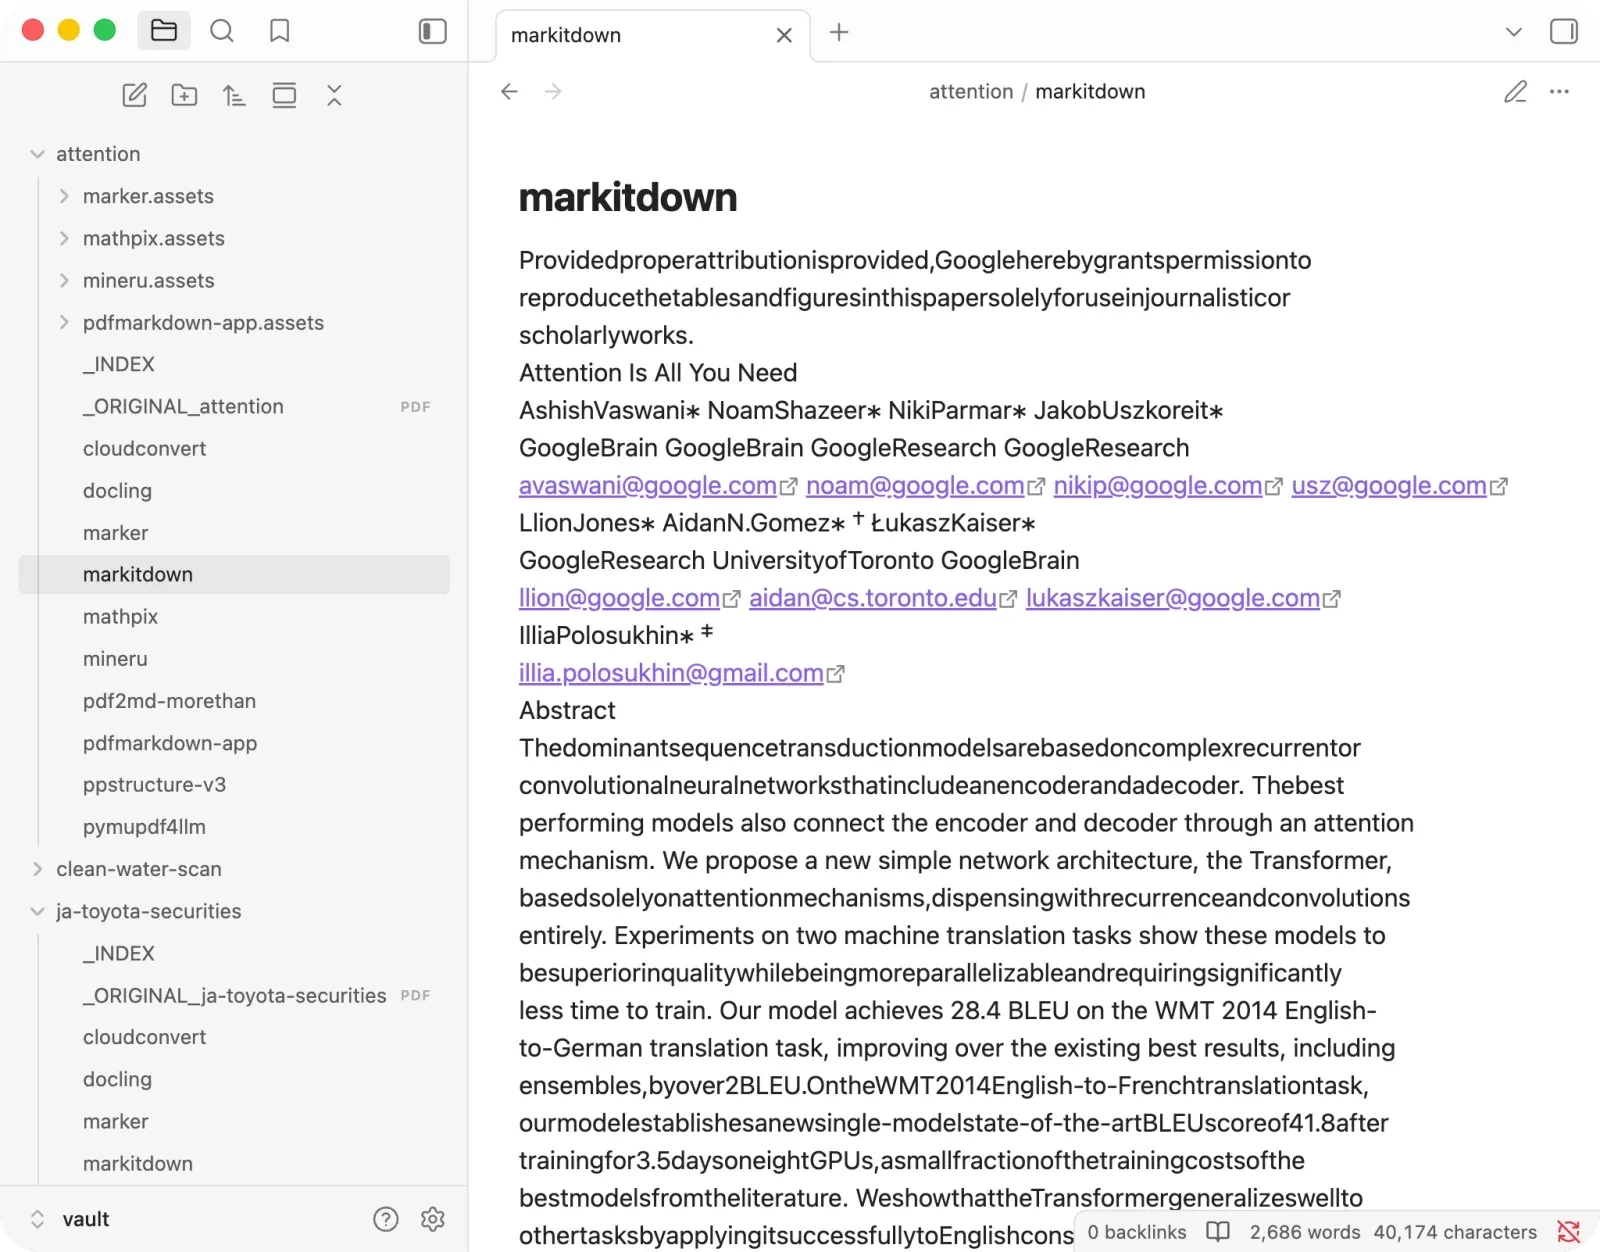Open _ORIGINAL_attention PDF file

point(234,406)
